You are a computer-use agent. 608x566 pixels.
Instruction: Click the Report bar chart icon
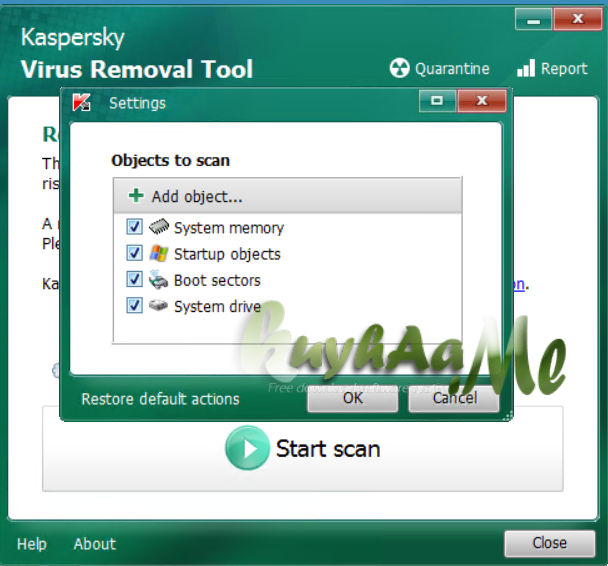[526, 68]
